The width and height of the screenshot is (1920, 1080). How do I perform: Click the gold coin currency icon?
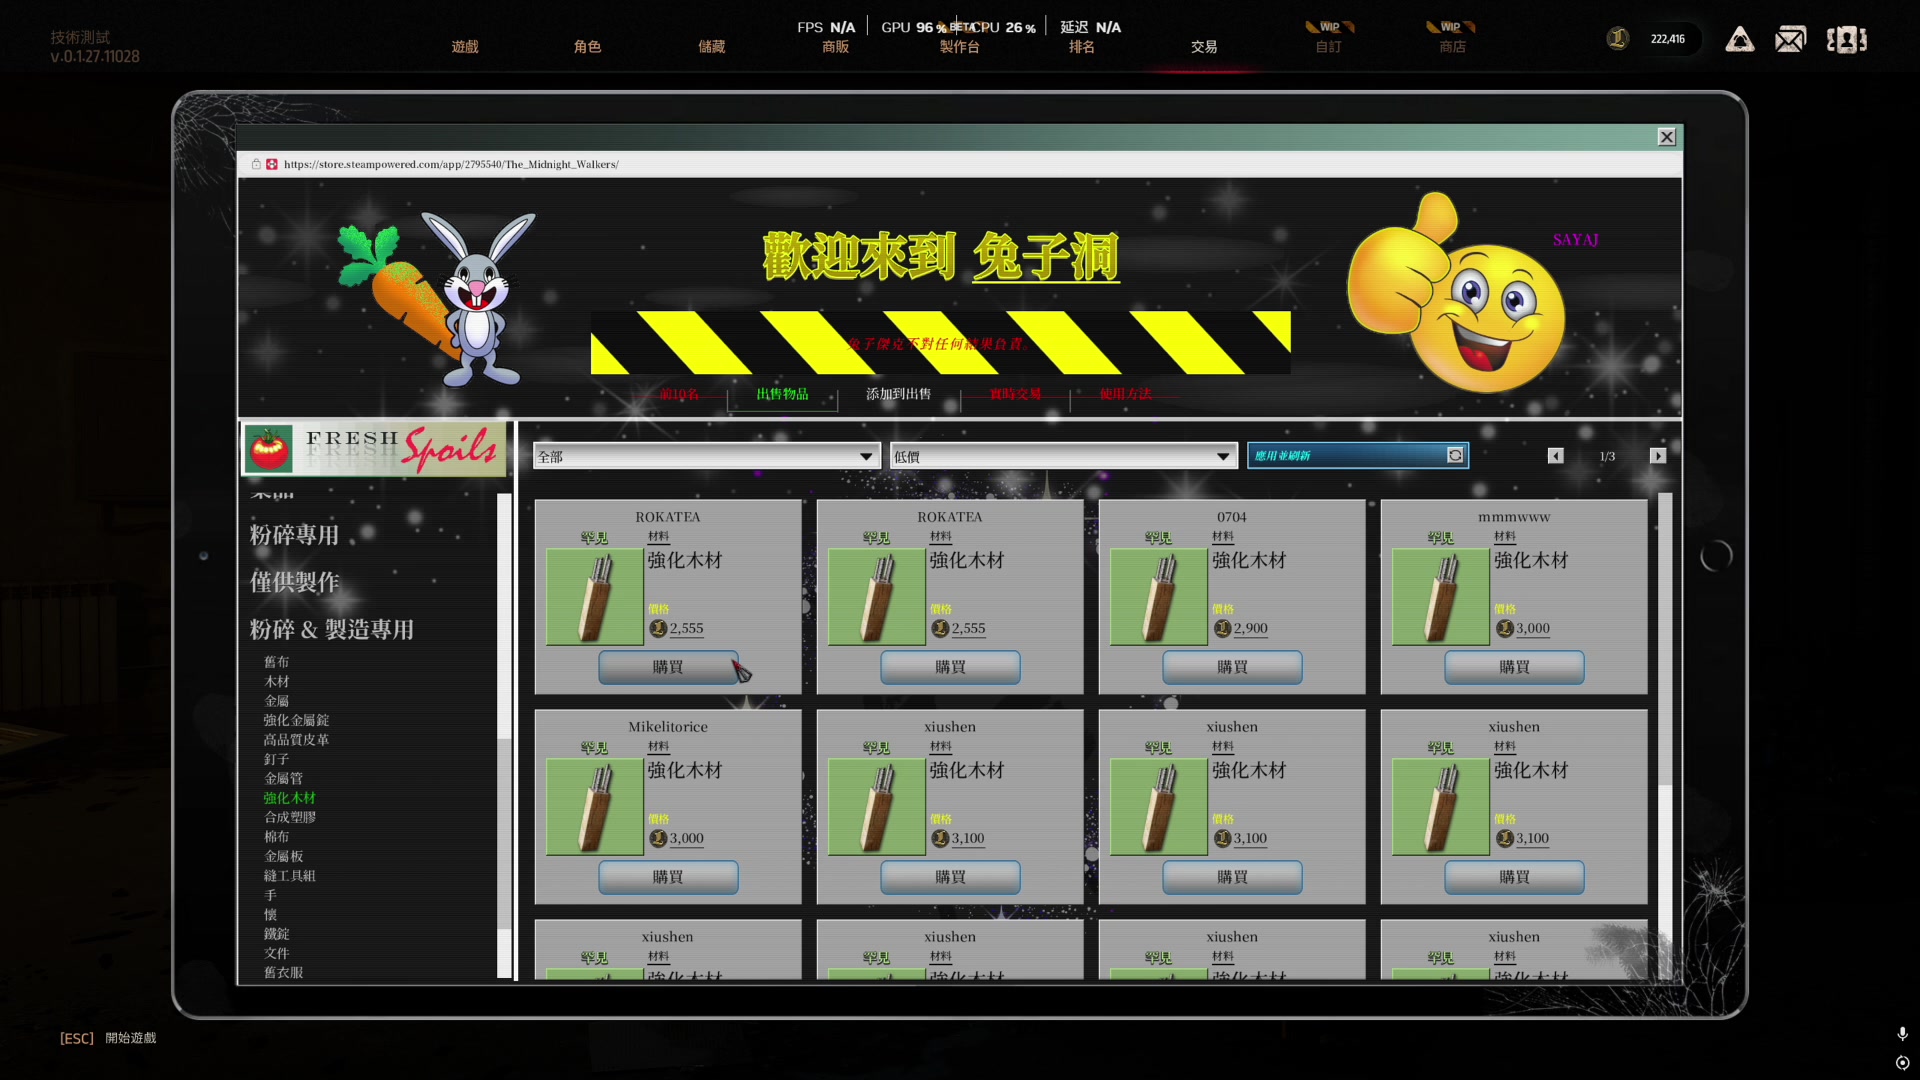tap(1617, 39)
